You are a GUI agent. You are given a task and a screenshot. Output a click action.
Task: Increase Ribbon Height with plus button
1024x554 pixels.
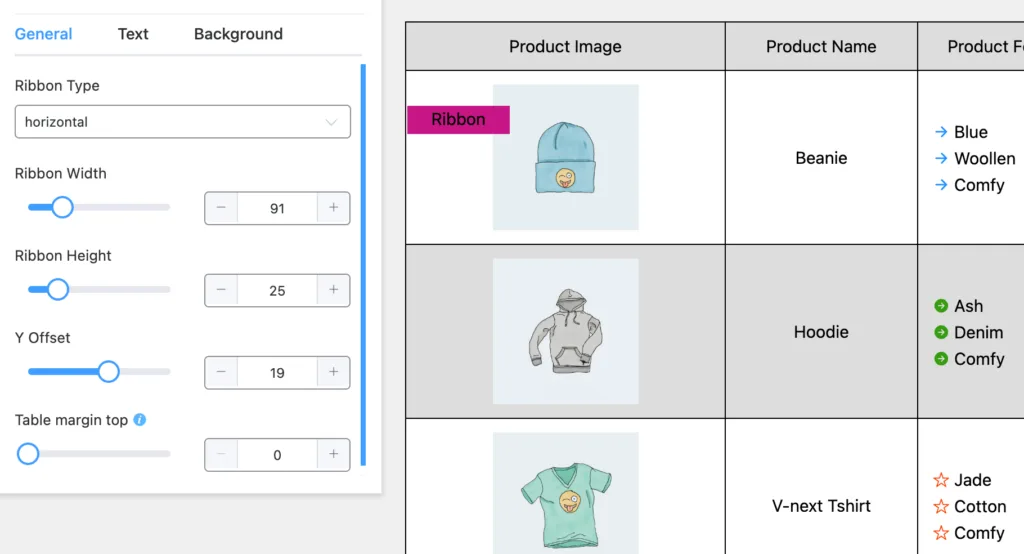coord(334,290)
